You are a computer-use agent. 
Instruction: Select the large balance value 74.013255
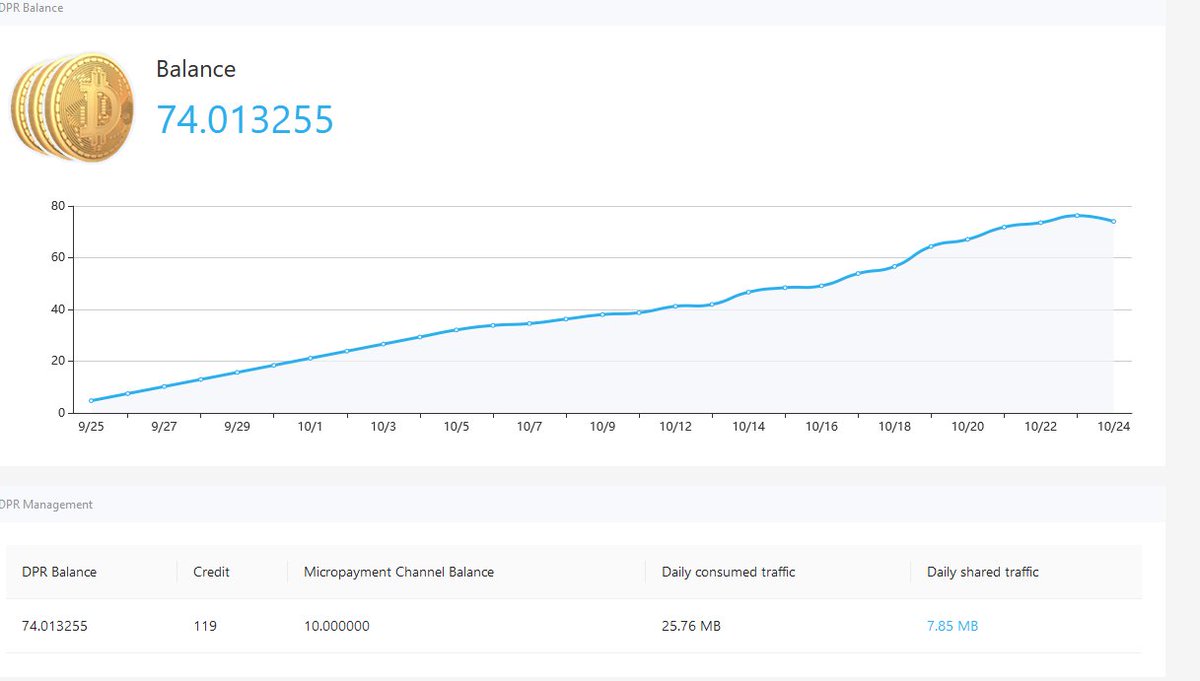pyautogui.click(x=245, y=119)
